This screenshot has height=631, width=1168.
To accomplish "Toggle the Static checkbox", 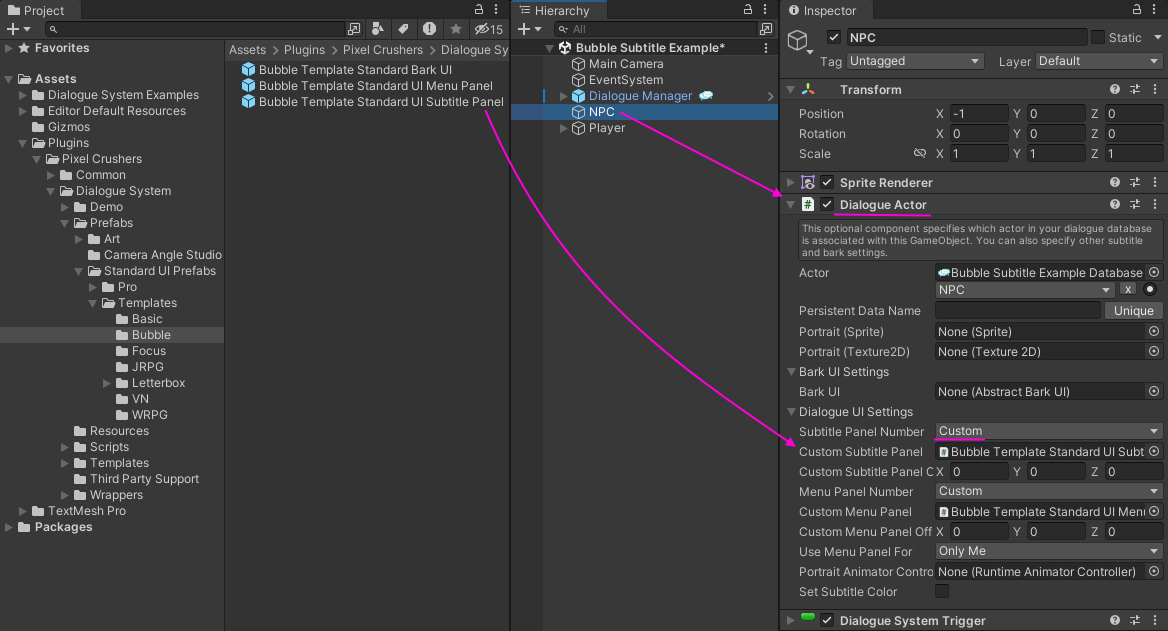I will click(1098, 37).
